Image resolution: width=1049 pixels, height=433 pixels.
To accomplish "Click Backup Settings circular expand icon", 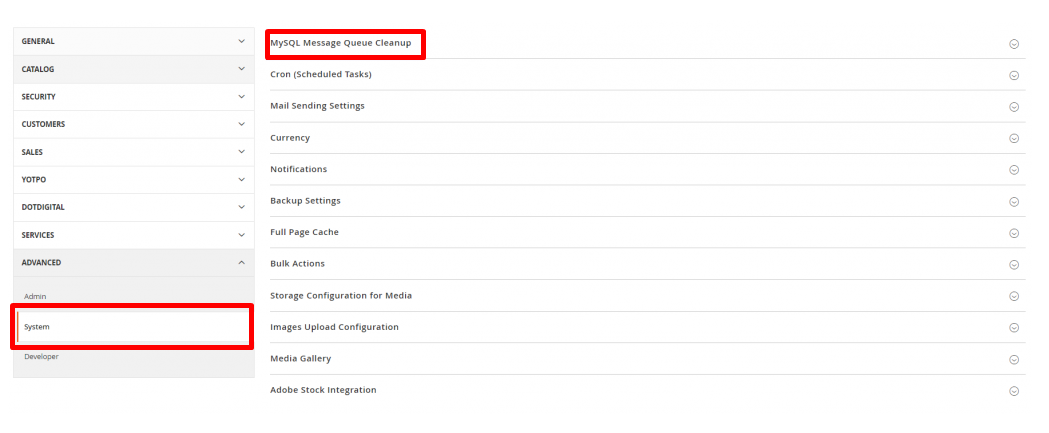I will pos(1013,202).
